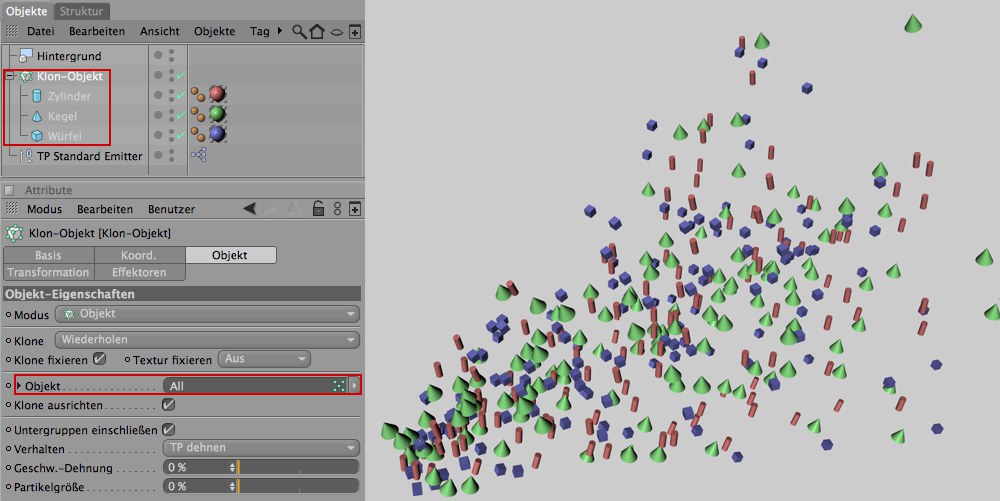Uncheck Klone ausrichten checkbox
1000x501 pixels.
168,405
